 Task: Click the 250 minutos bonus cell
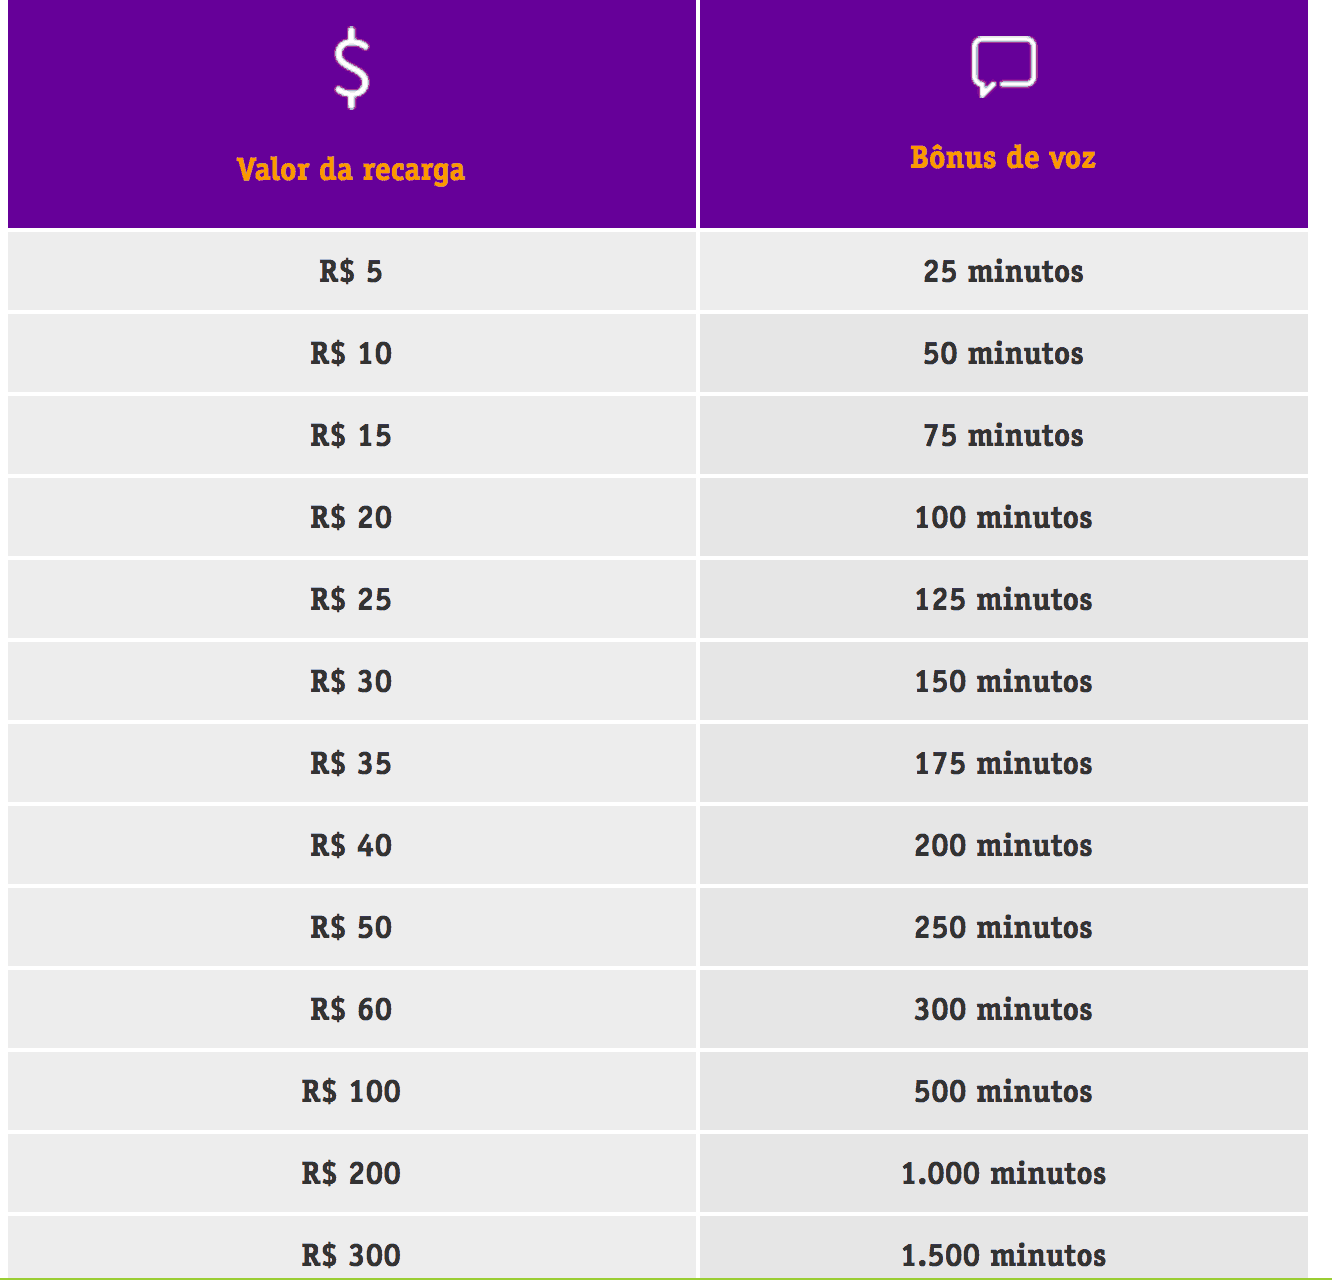(1004, 927)
